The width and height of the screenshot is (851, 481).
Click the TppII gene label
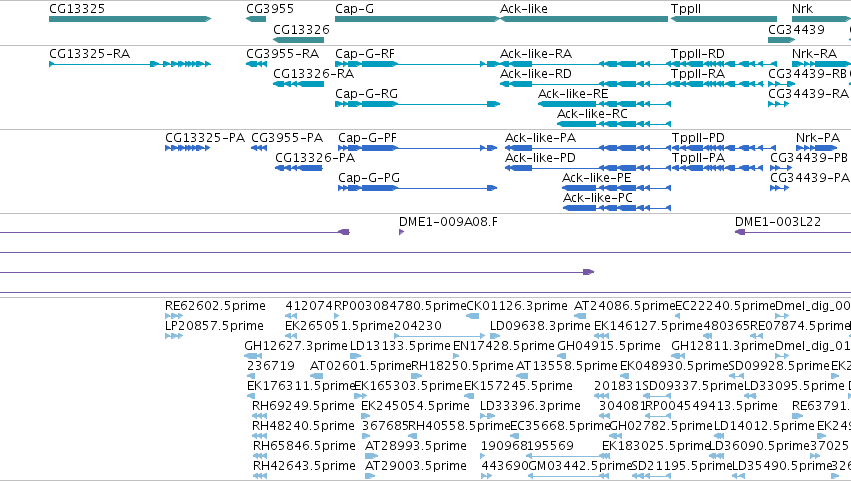[x=685, y=9]
